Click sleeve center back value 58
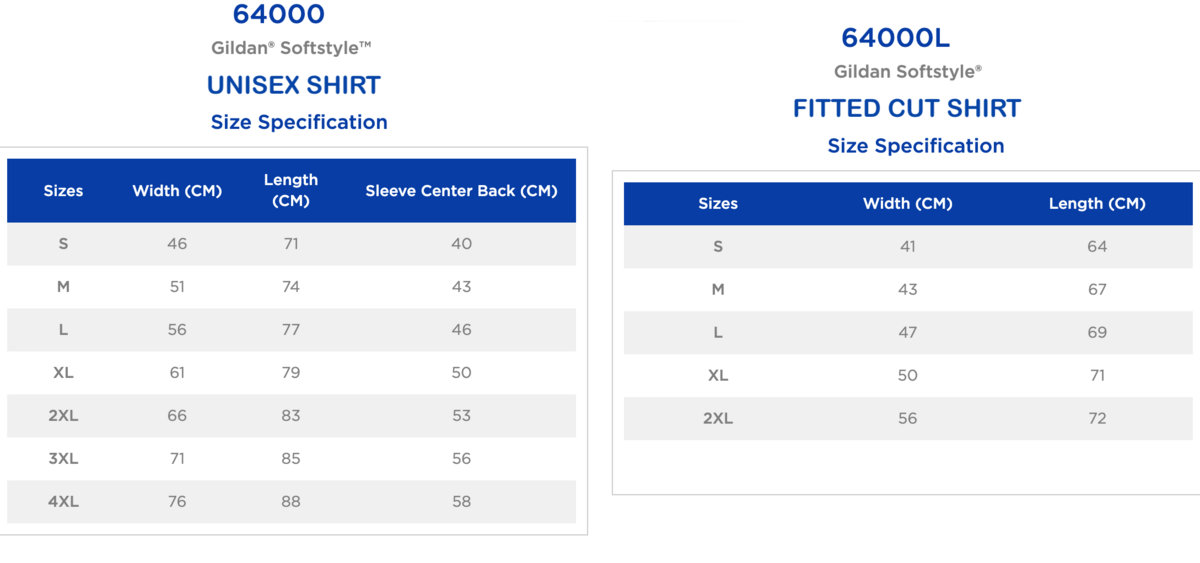 coord(461,501)
